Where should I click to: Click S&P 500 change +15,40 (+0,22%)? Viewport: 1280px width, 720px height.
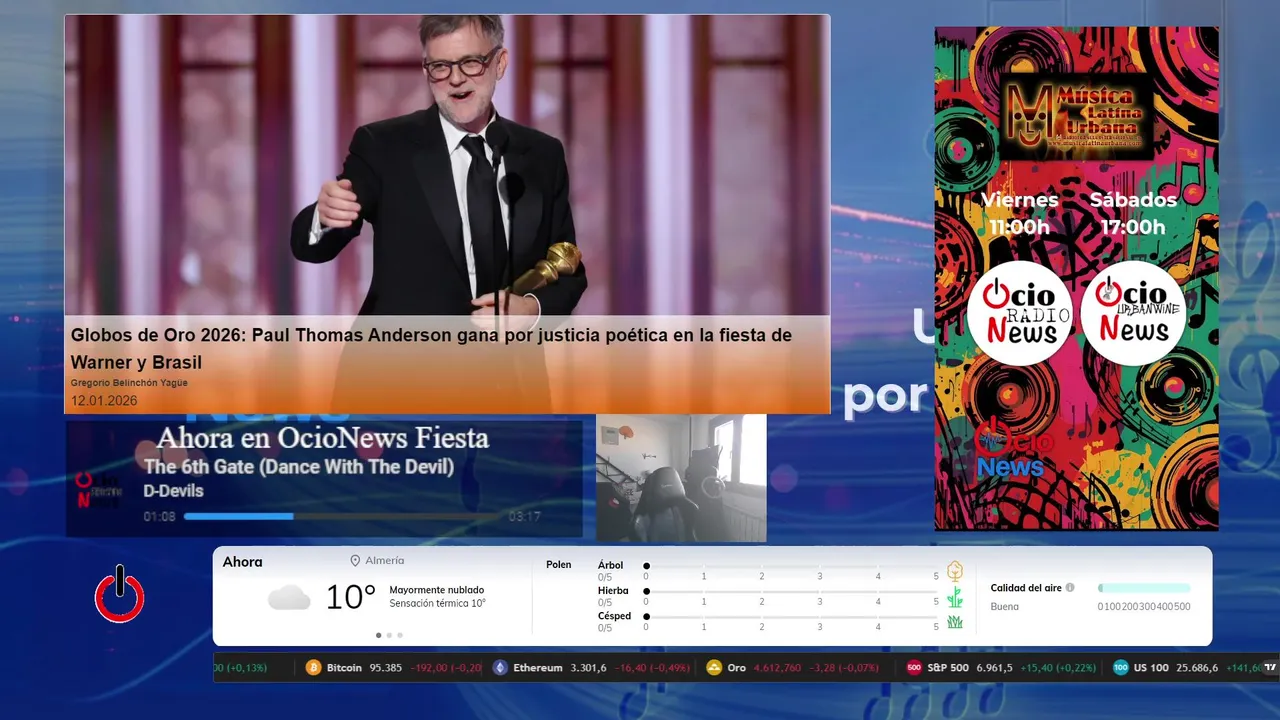(1059, 667)
